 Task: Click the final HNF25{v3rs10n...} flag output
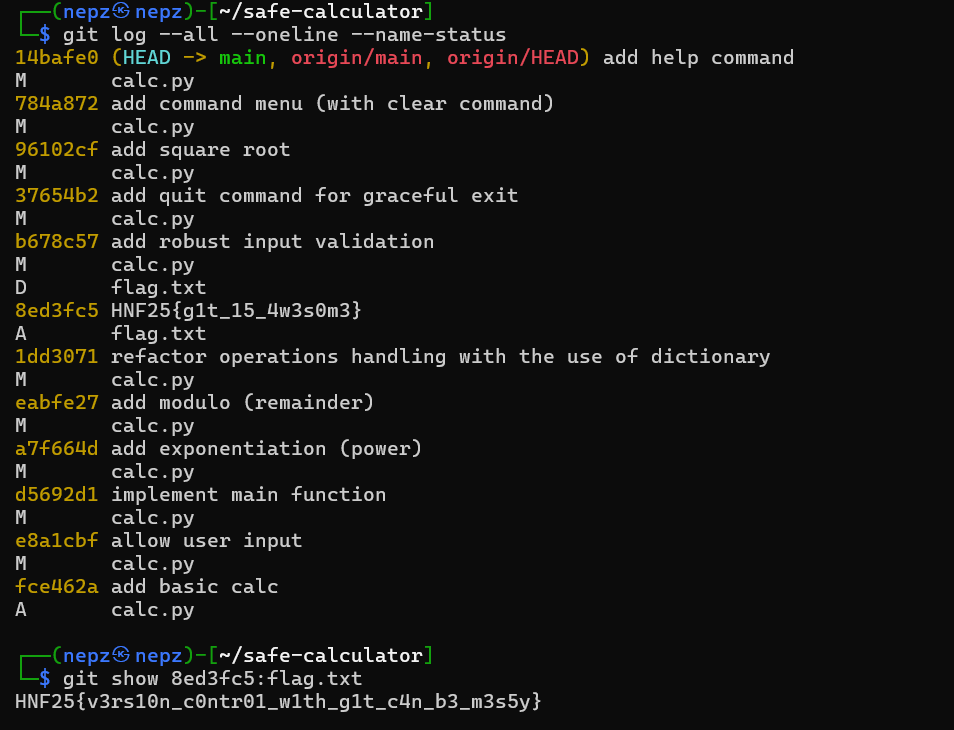278,702
